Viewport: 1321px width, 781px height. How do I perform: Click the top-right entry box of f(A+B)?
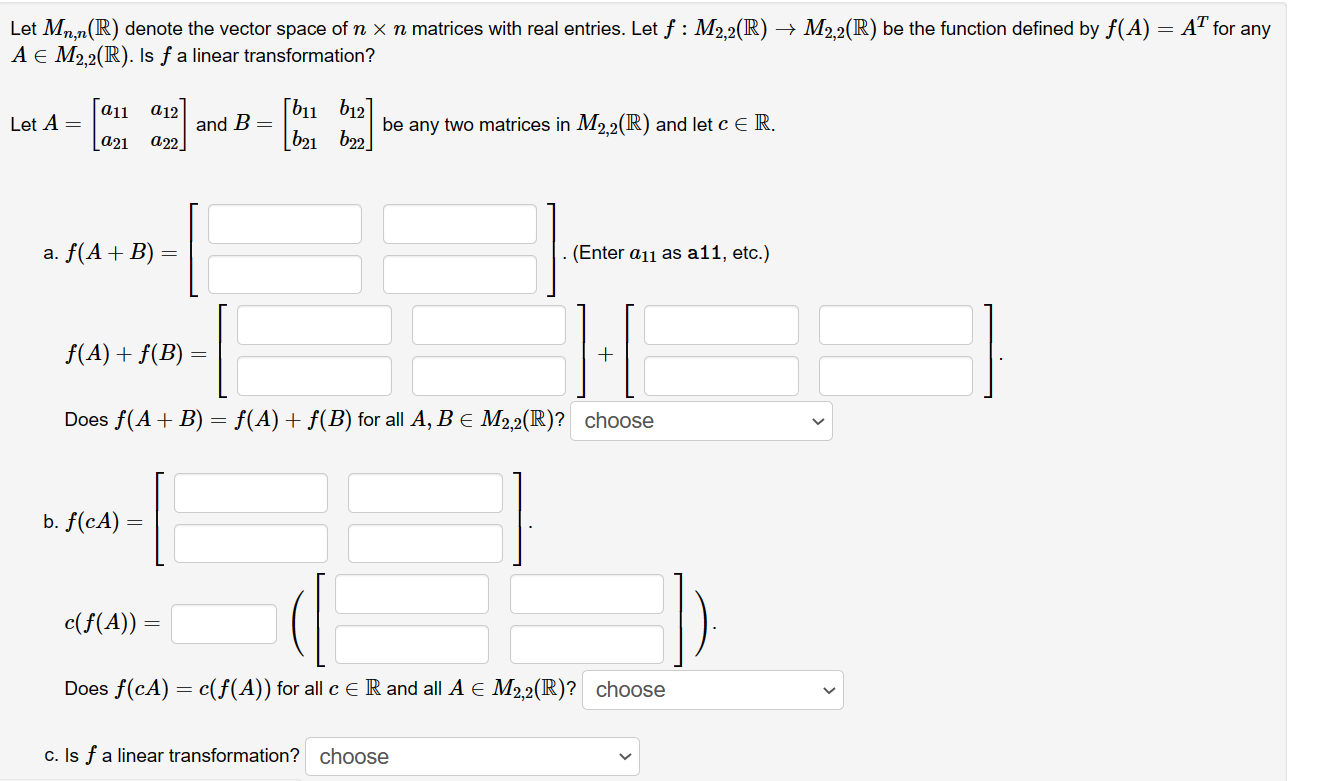point(458,223)
